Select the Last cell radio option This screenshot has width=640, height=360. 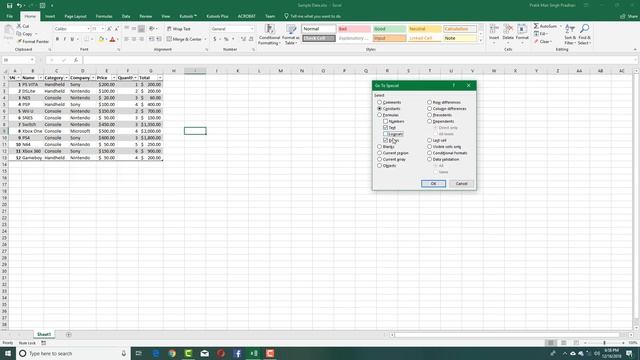click(429, 140)
